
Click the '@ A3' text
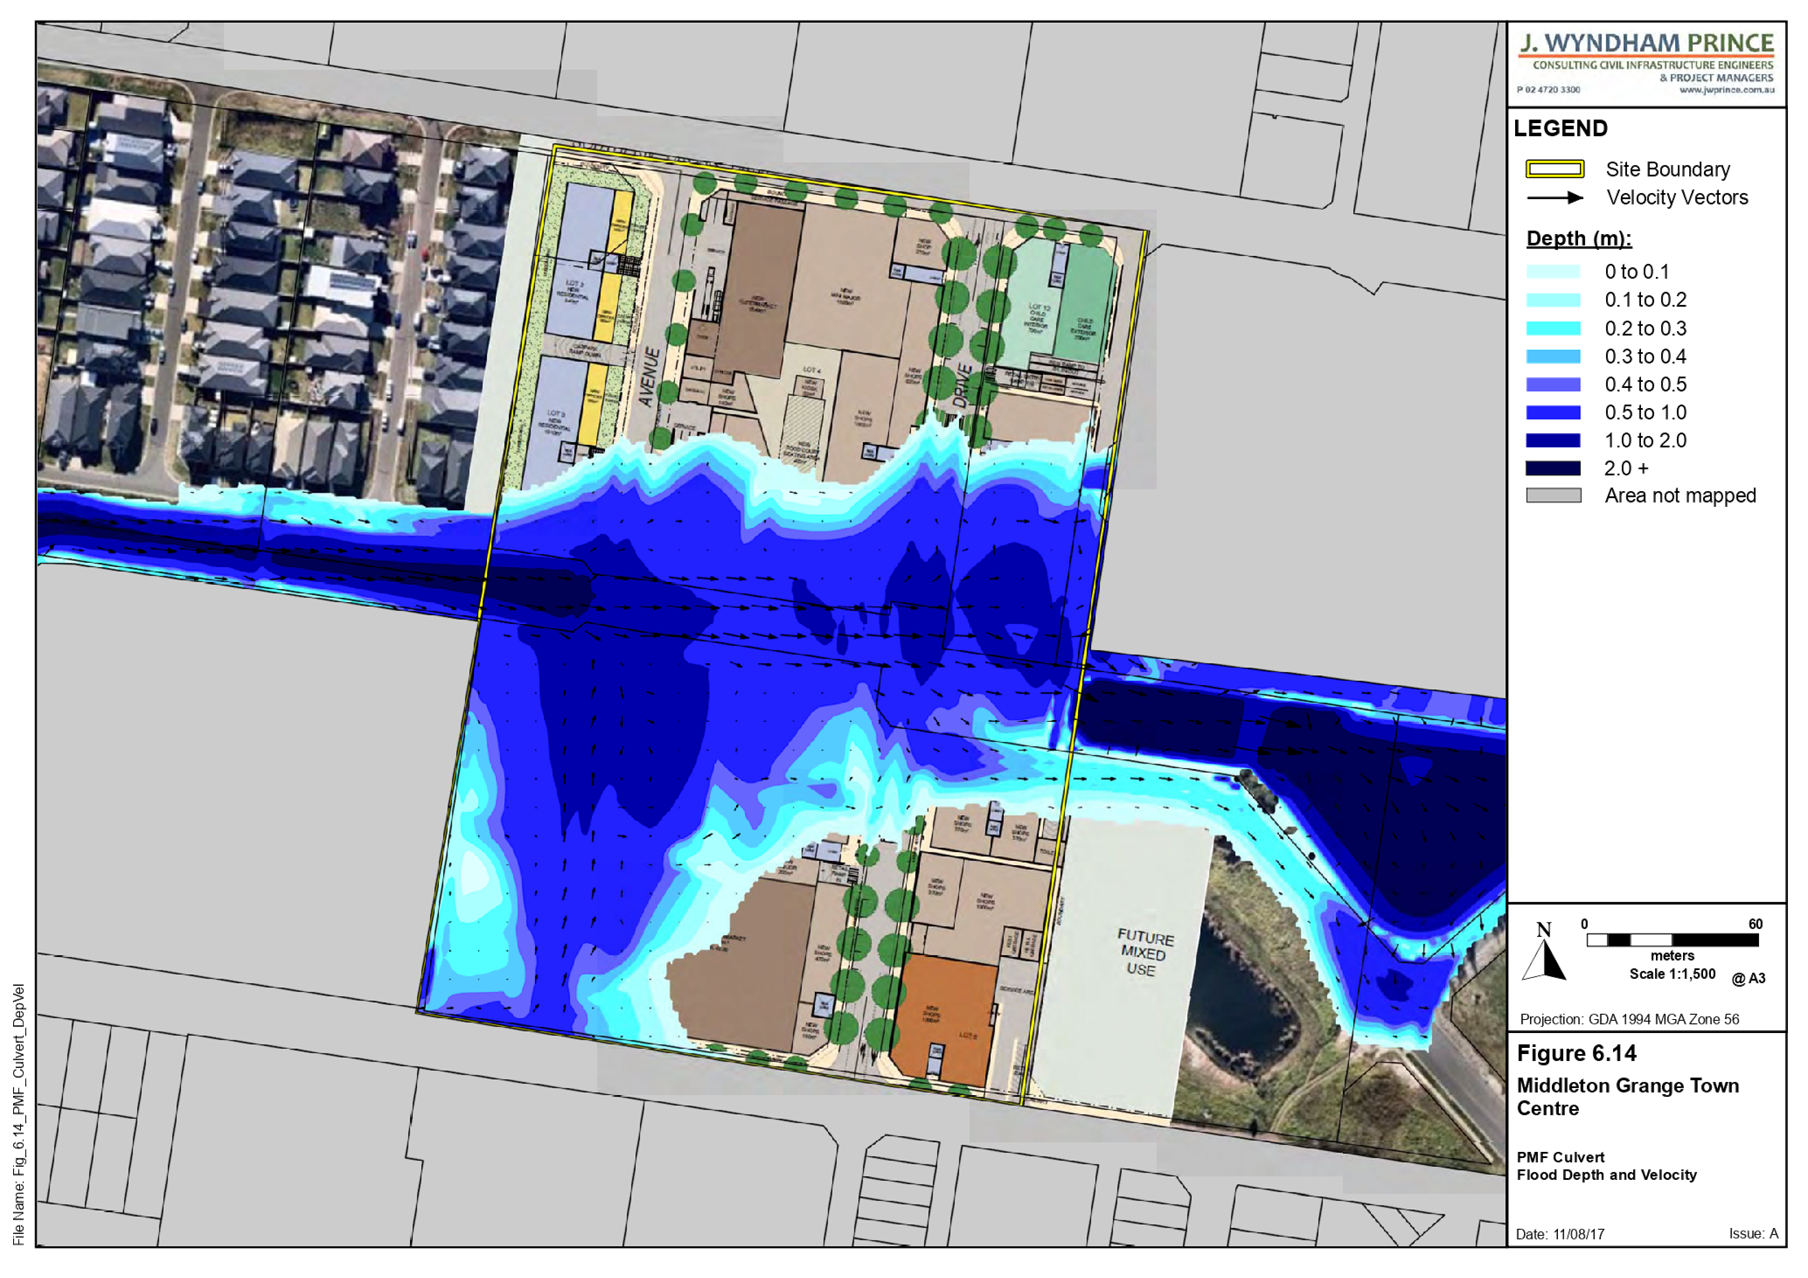(x=1749, y=979)
